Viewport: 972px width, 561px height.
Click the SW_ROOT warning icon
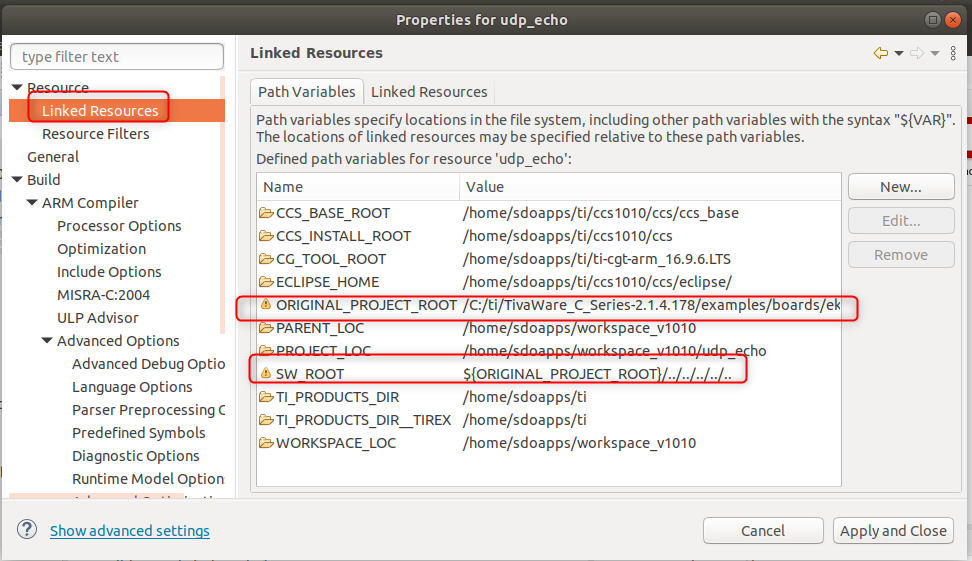[266, 374]
